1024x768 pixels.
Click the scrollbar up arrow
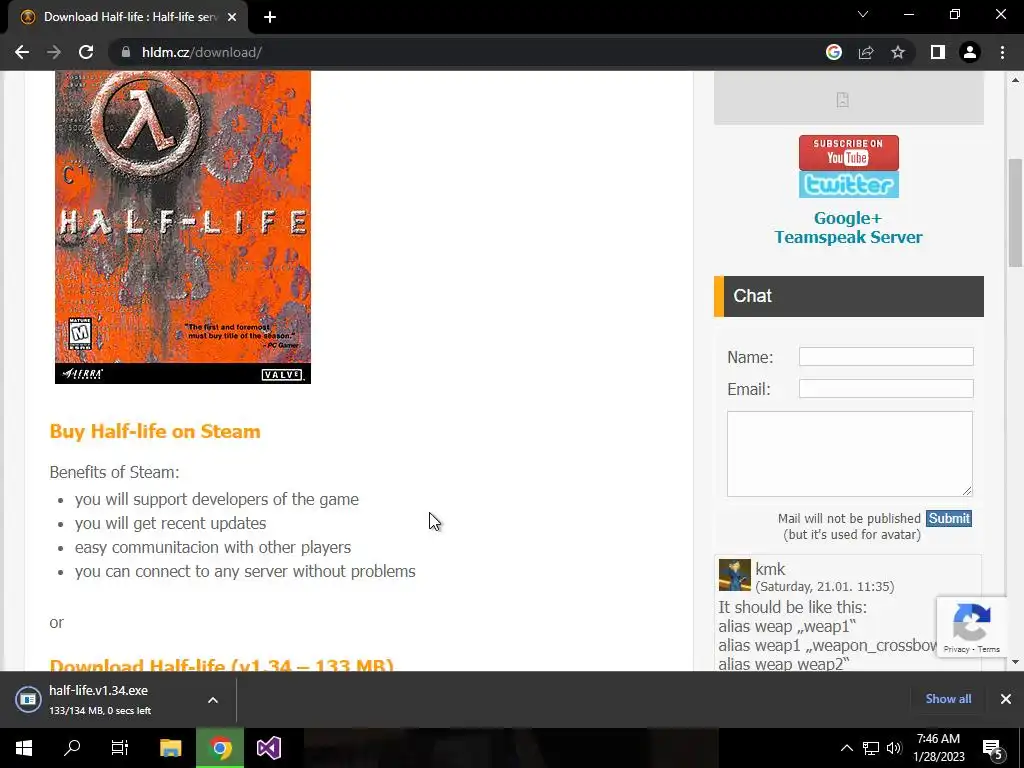tap(1015, 80)
